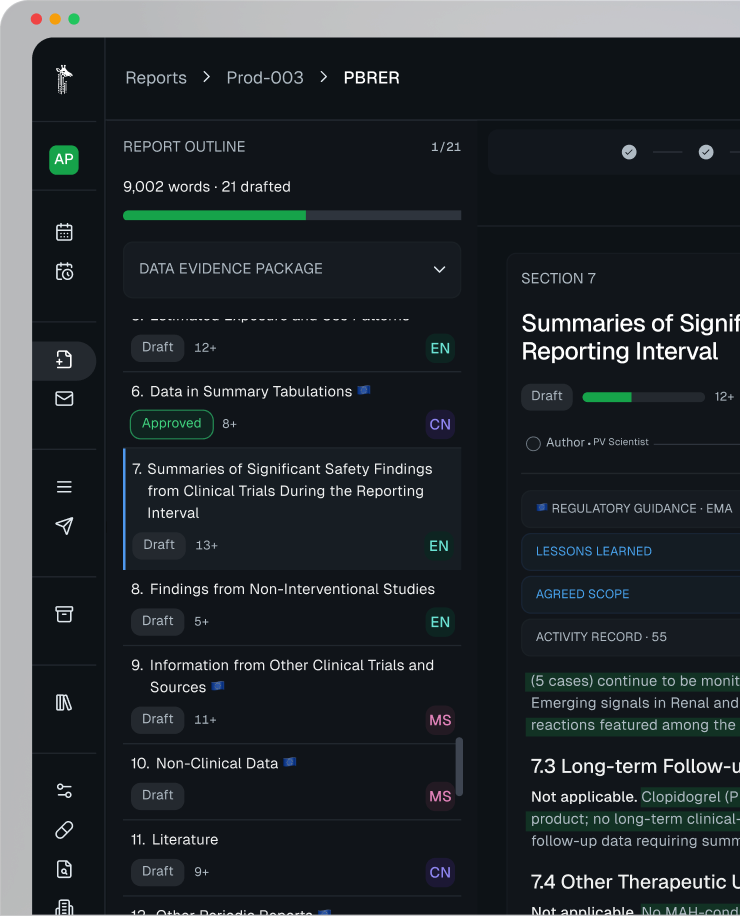Click the 9+ count on Literature row
Image resolution: width=740 pixels, height=916 pixels.
[201, 872]
